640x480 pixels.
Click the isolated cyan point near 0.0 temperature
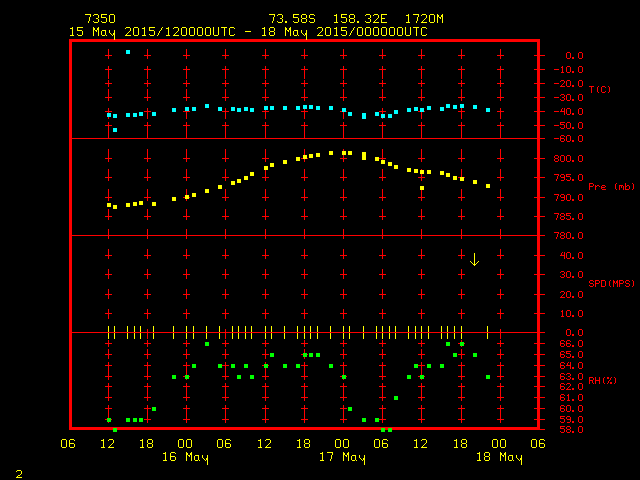pos(128,52)
